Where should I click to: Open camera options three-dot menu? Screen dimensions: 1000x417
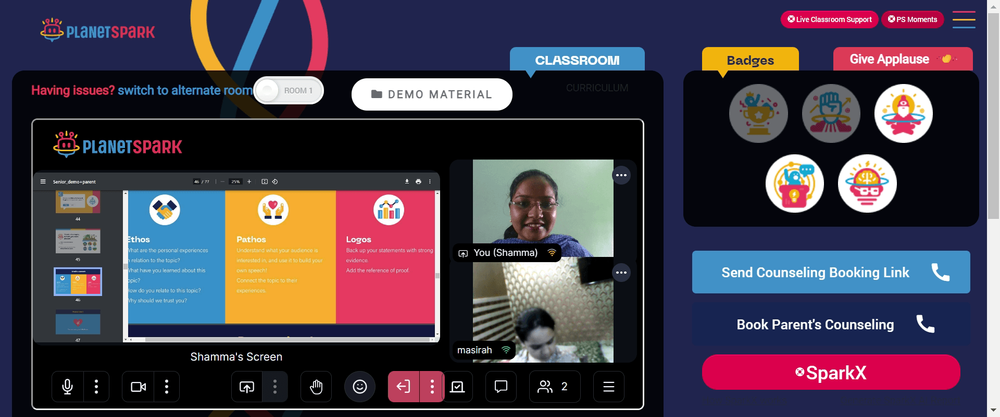[166, 386]
